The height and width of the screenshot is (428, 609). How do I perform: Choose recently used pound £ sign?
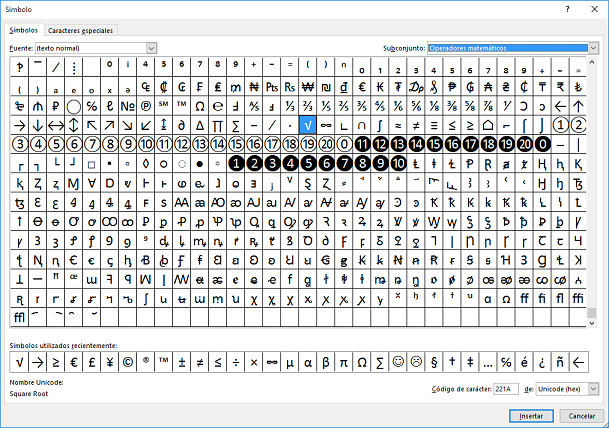[x=92, y=362]
